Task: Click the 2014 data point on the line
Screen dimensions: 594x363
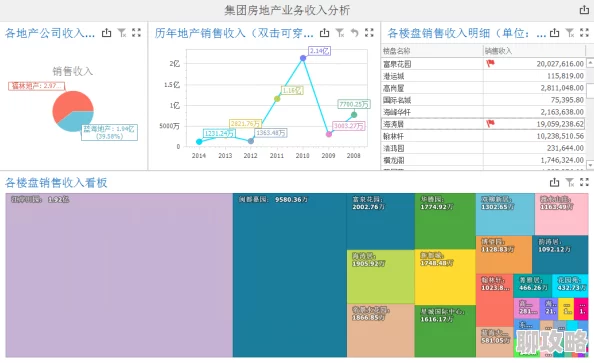Action: pyautogui.click(x=199, y=142)
